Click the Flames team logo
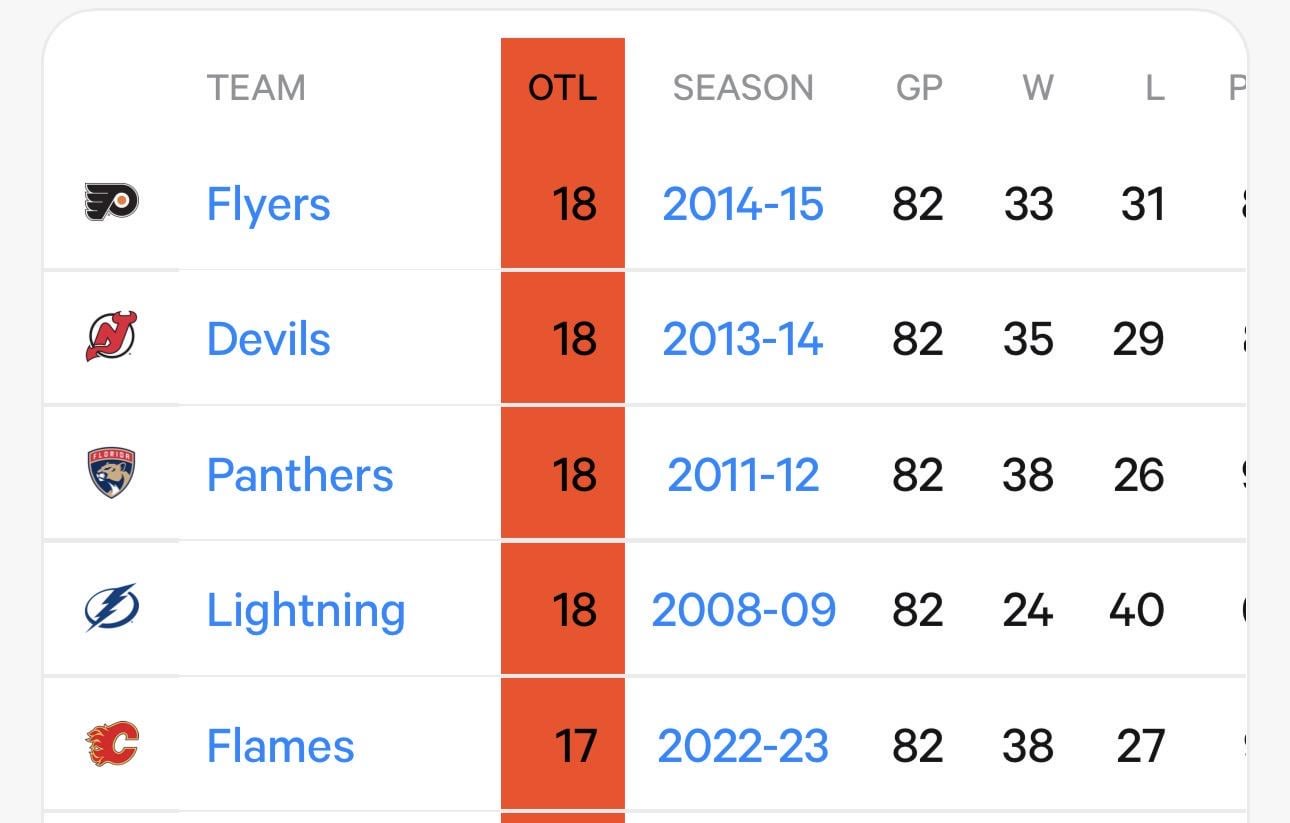The width and height of the screenshot is (1290, 823). pyautogui.click(x=111, y=744)
